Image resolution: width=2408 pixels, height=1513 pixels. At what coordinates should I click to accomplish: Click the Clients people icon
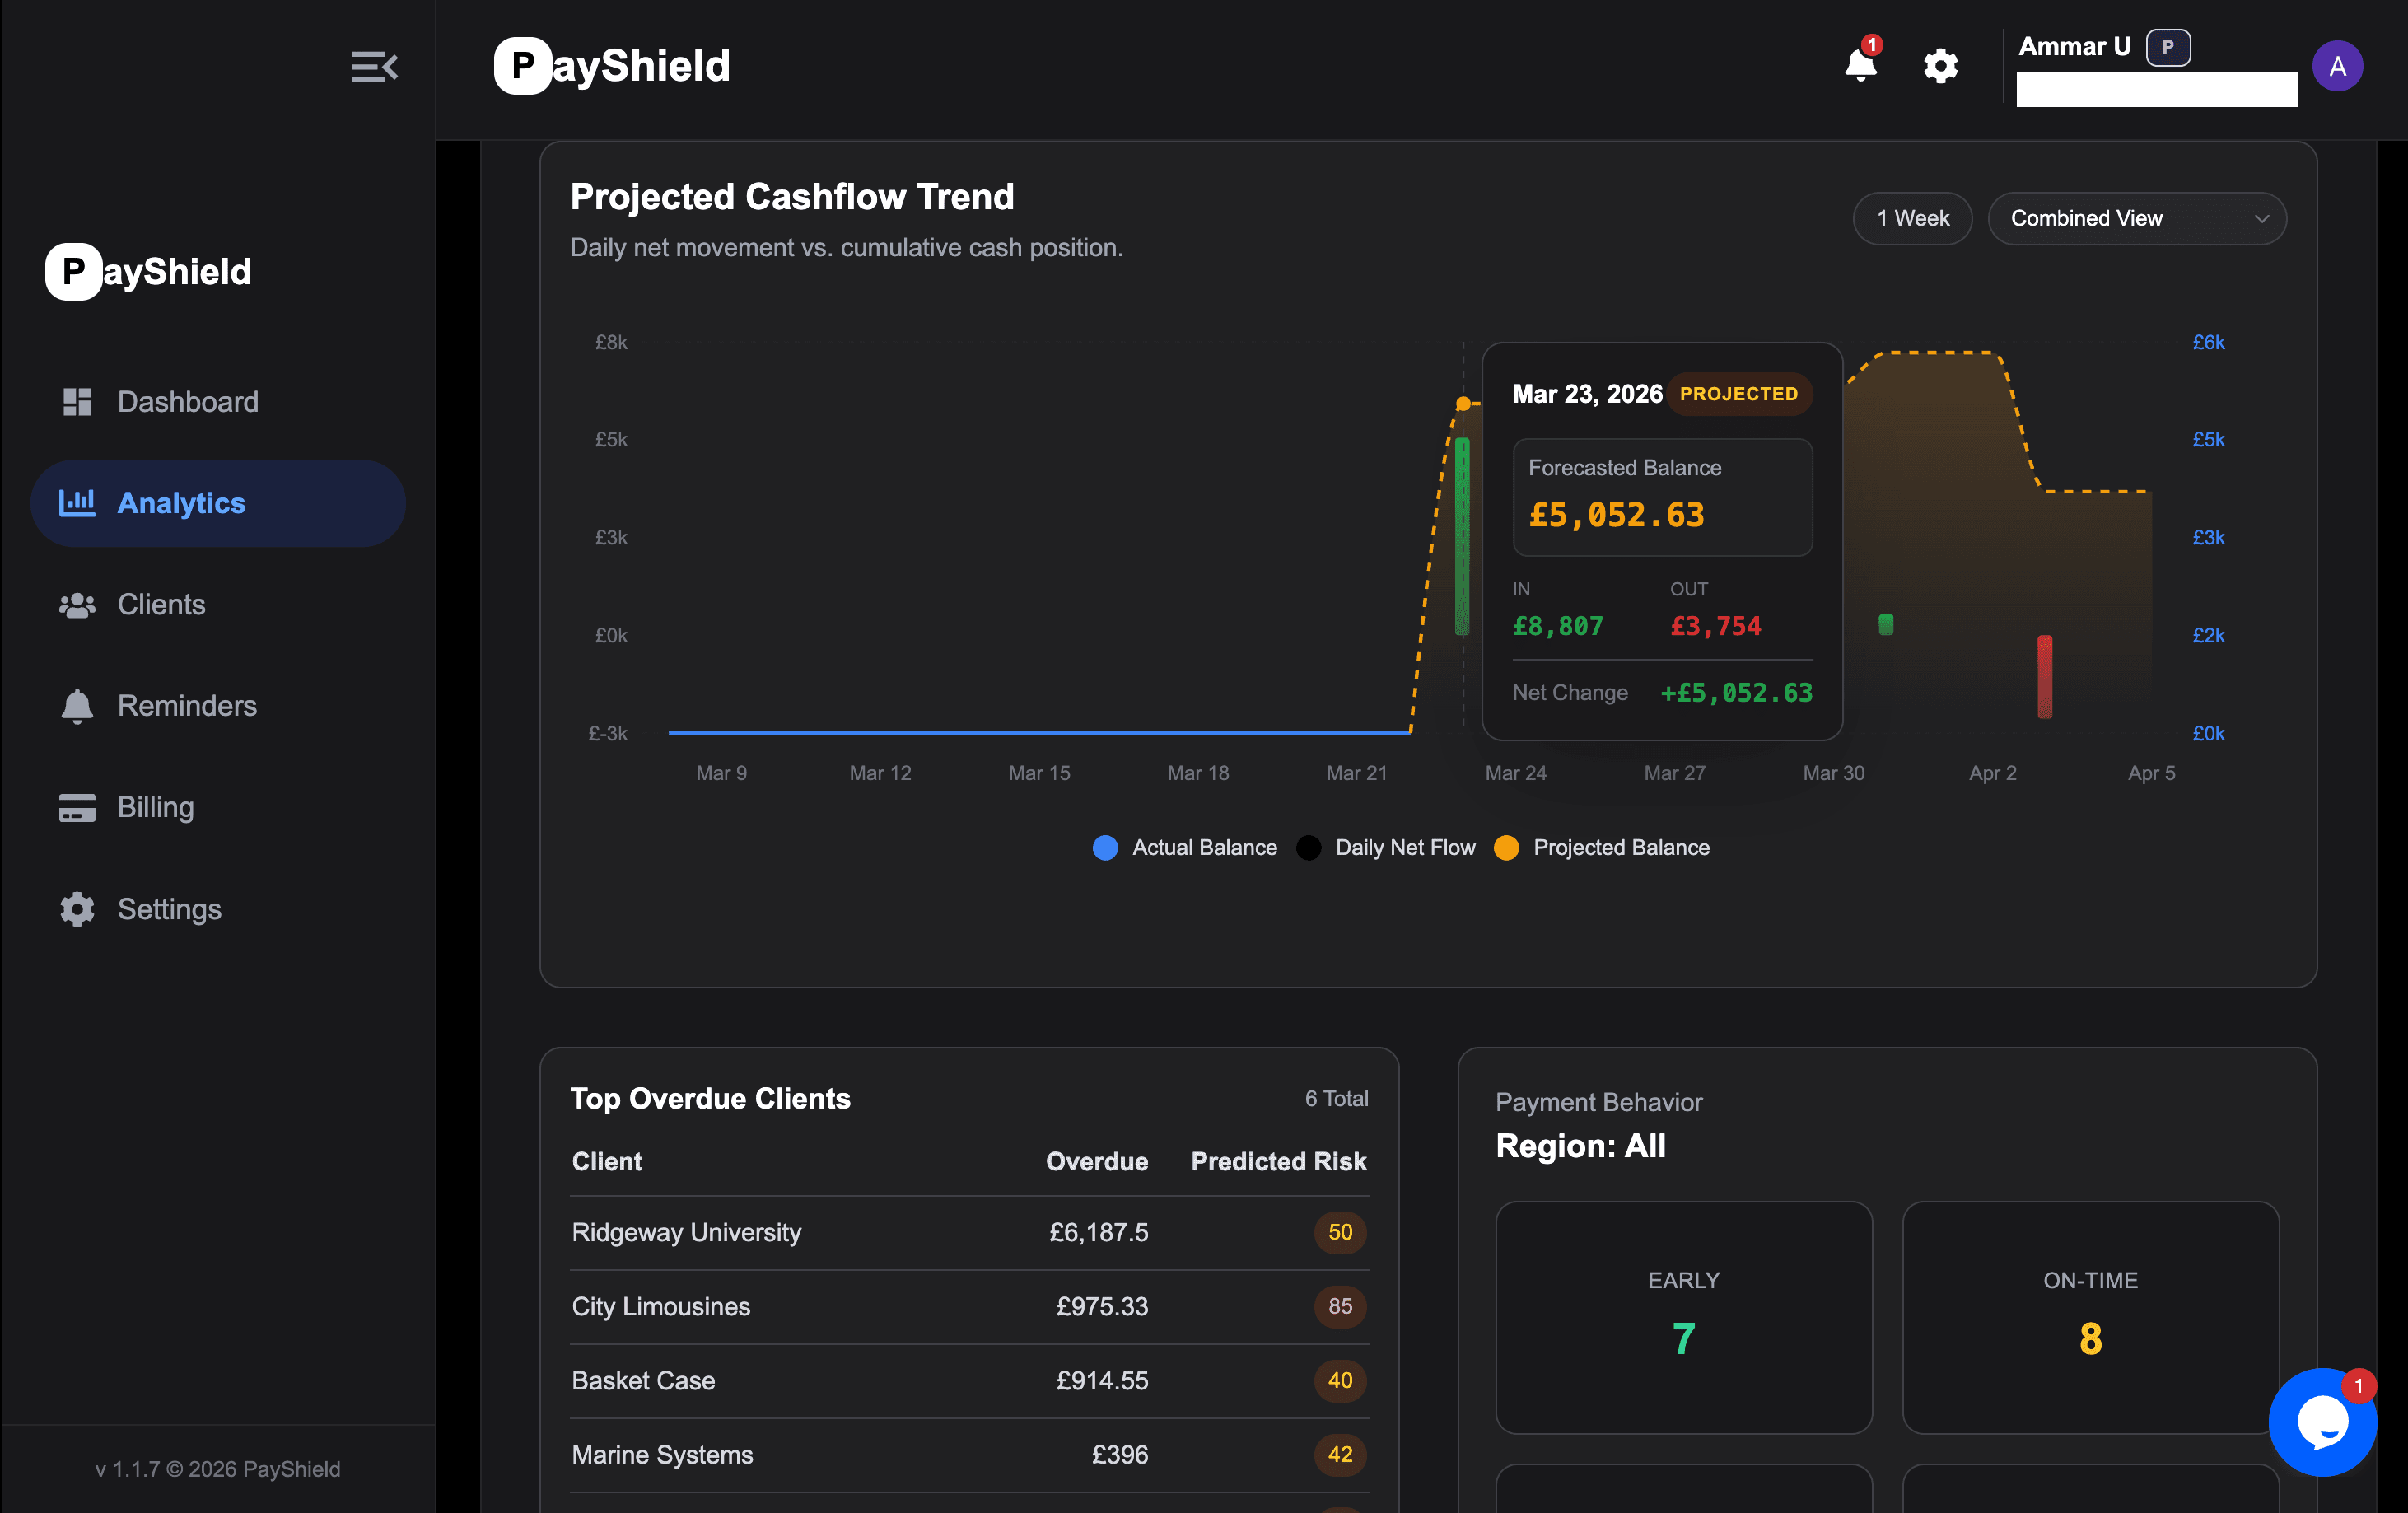[77, 605]
